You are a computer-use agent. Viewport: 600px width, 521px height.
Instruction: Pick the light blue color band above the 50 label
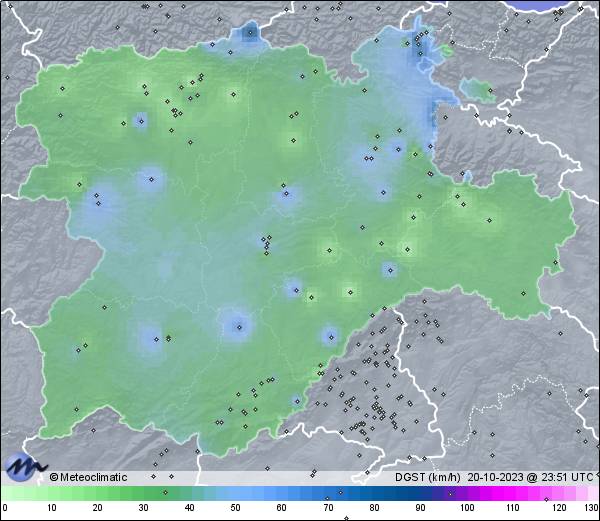coord(235,493)
